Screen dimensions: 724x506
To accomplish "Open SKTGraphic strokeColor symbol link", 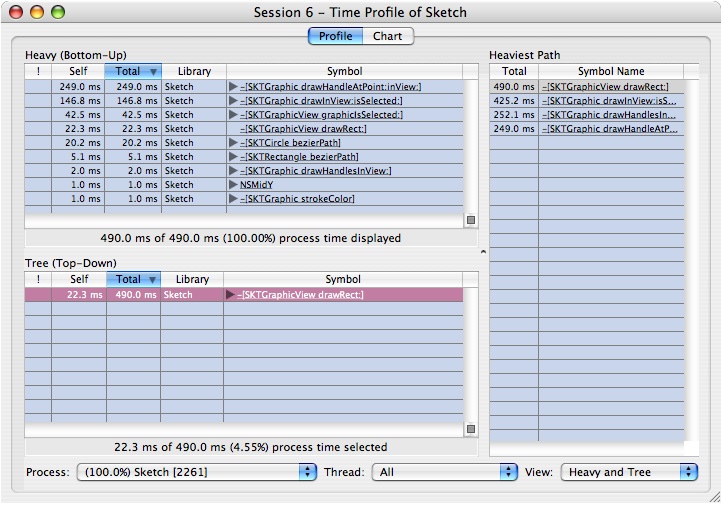I will click(297, 199).
